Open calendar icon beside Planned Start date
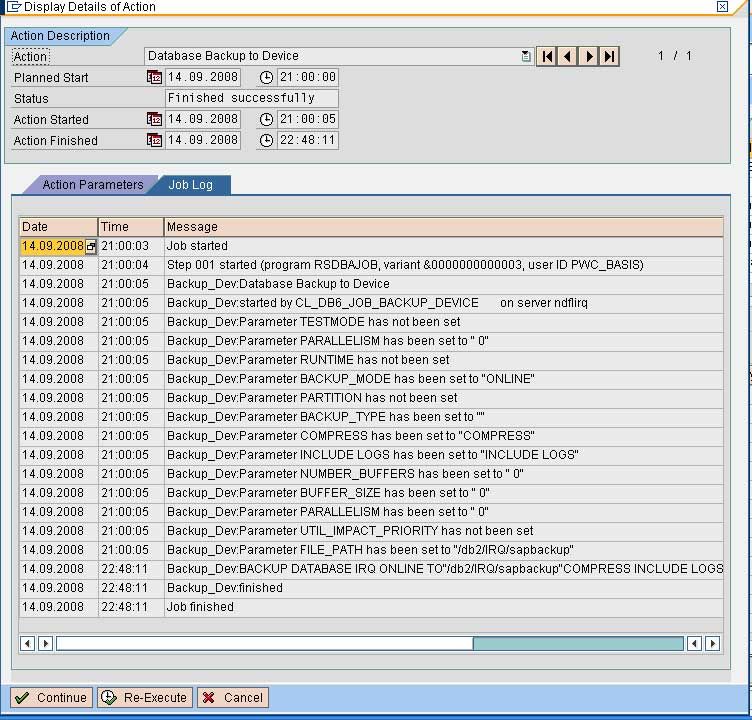Viewport: 752px width, 720px height. (154, 77)
